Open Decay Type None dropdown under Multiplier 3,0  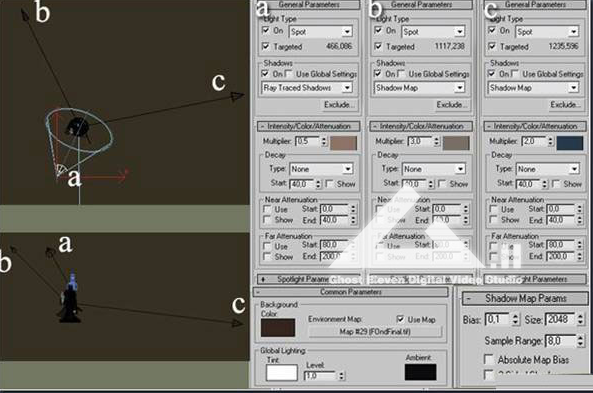434,169
